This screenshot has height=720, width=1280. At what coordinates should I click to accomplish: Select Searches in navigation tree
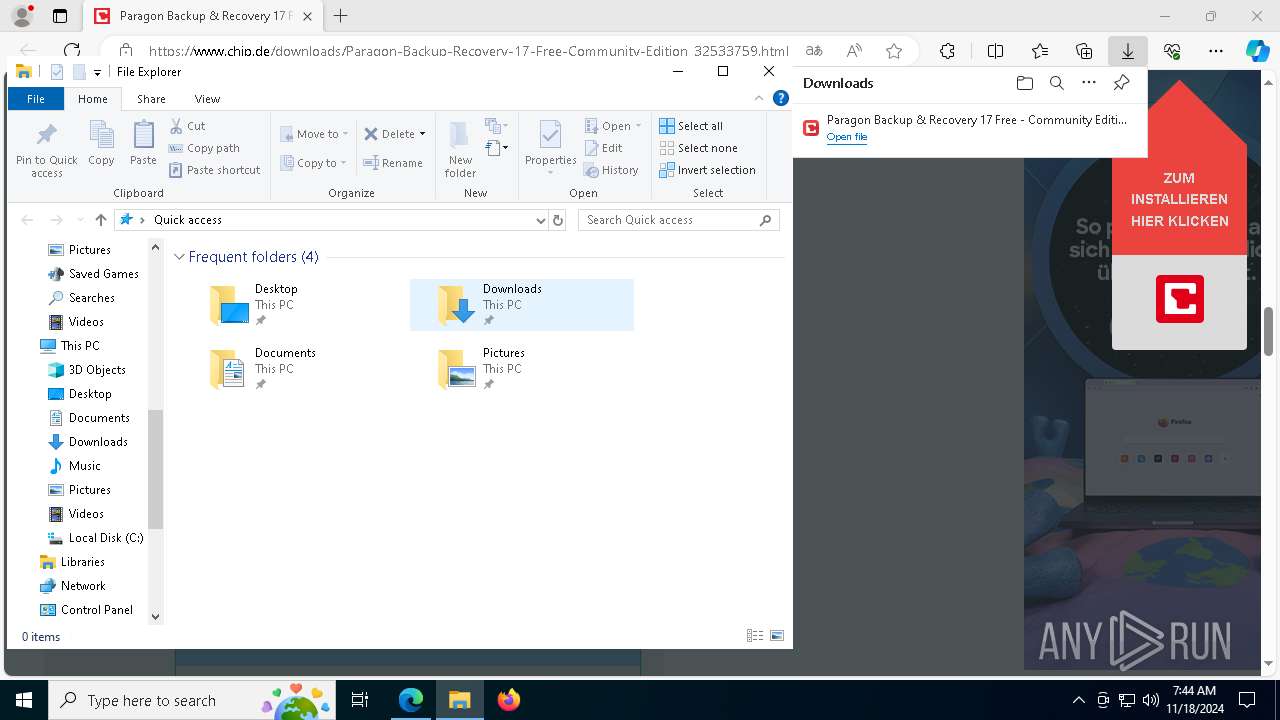tap(81, 298)
